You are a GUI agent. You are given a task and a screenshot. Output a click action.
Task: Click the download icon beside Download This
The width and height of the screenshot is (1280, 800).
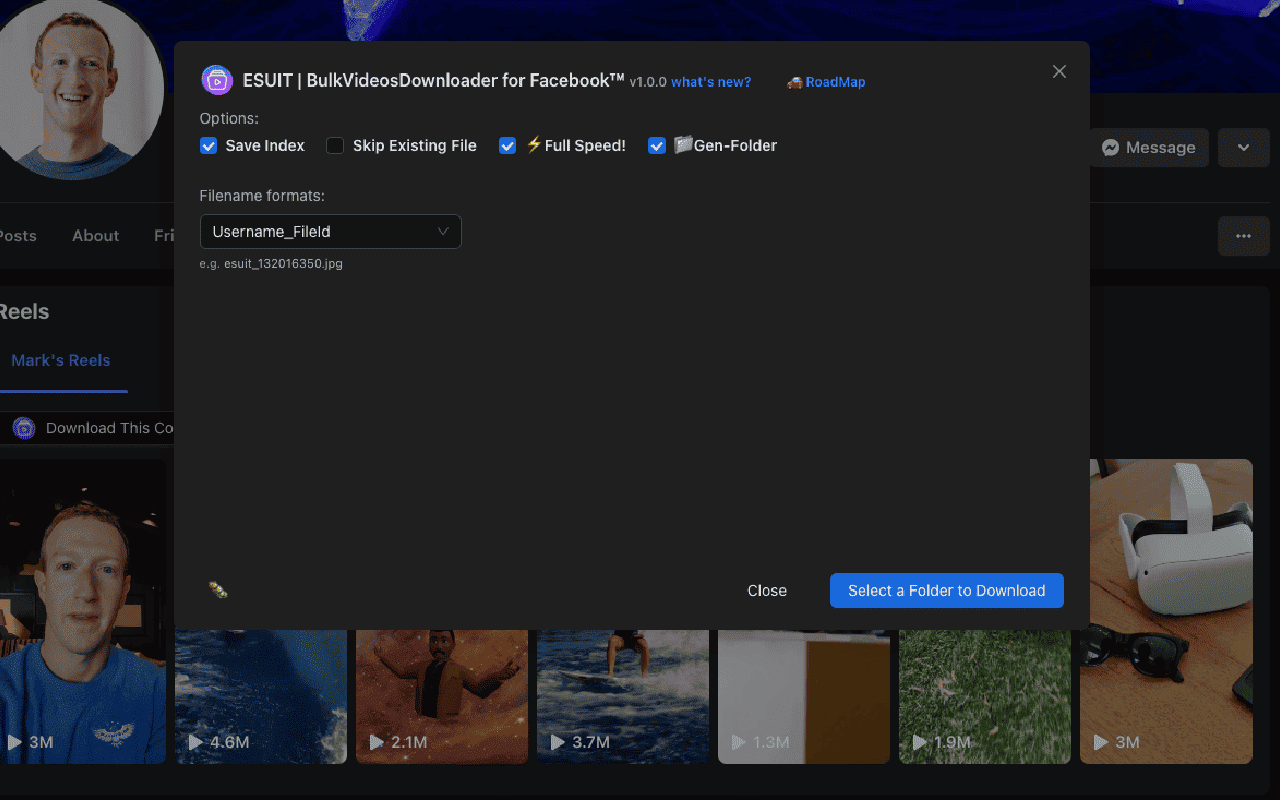pos(23,428)
